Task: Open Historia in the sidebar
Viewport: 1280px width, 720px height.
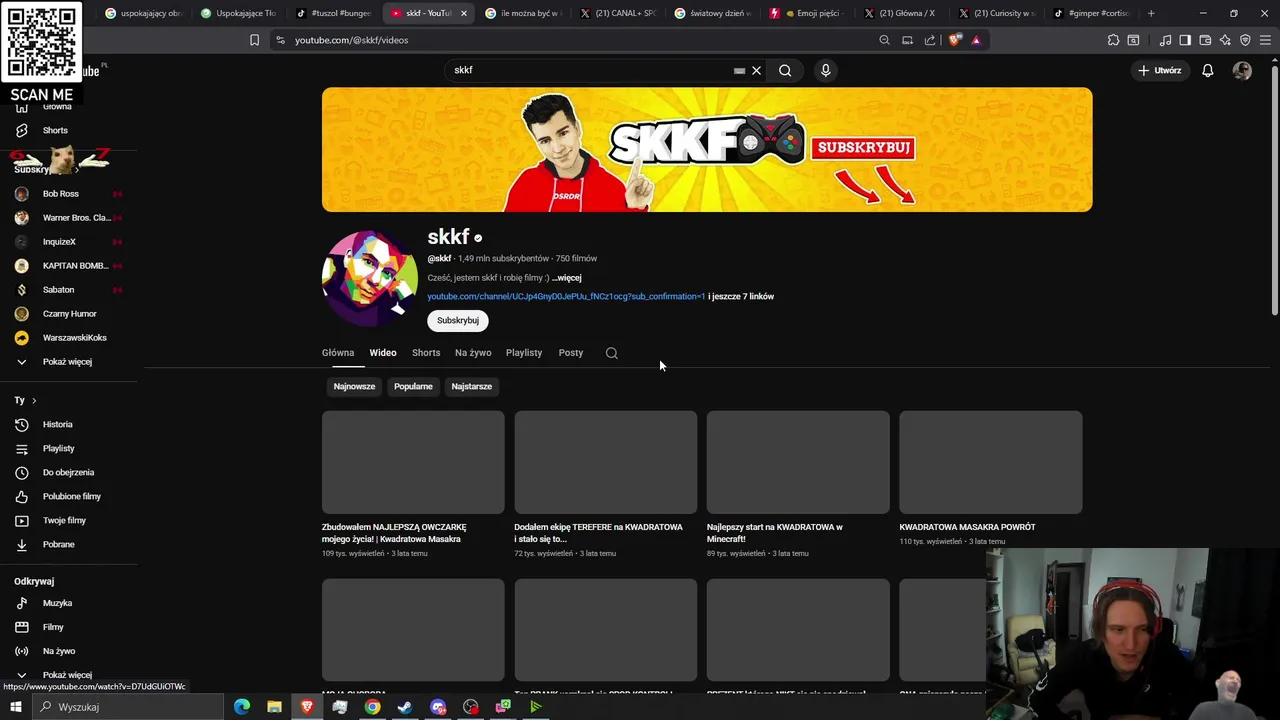Action: click(57, 424)
